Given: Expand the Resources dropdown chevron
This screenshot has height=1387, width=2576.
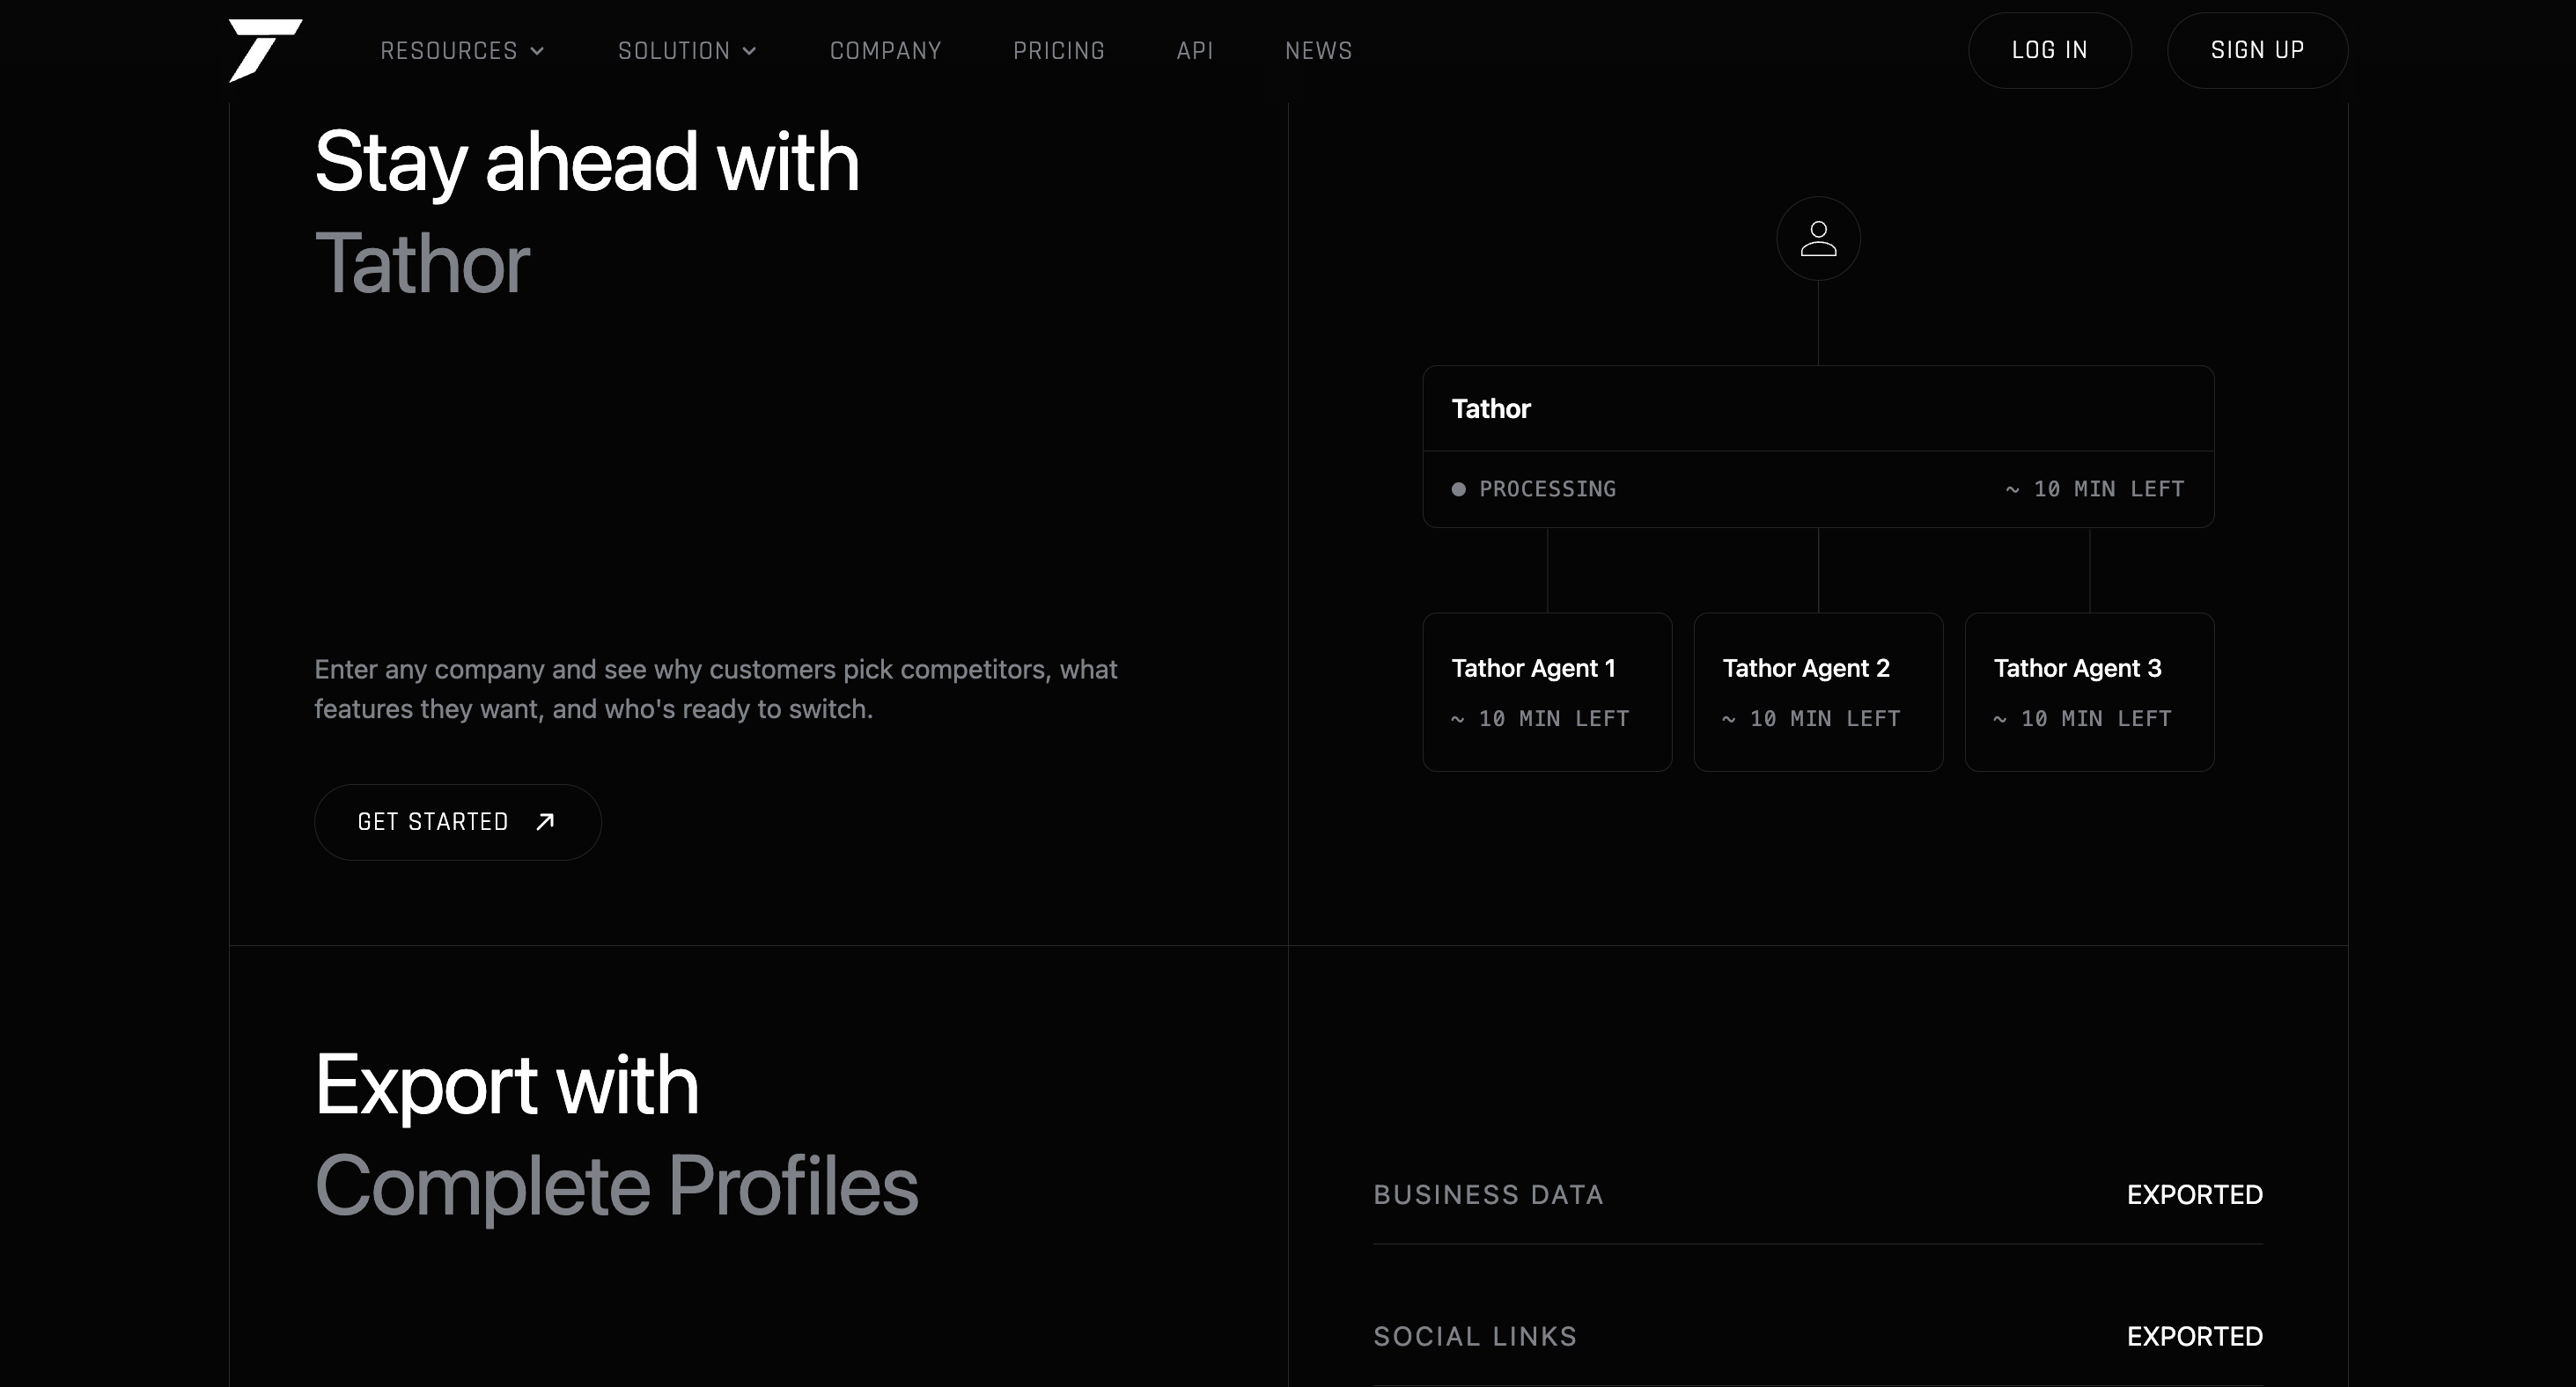Looking at the screenshot, I should pos(537,51).
